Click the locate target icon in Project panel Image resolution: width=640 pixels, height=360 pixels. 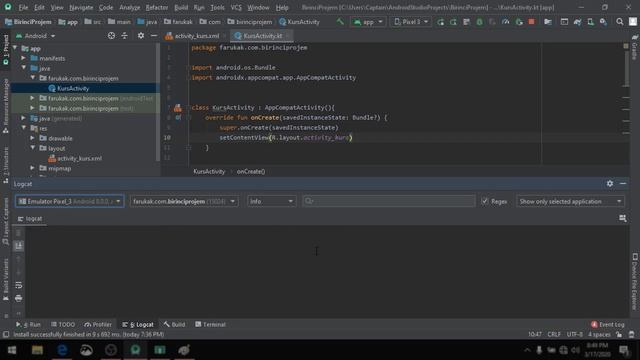111,36
